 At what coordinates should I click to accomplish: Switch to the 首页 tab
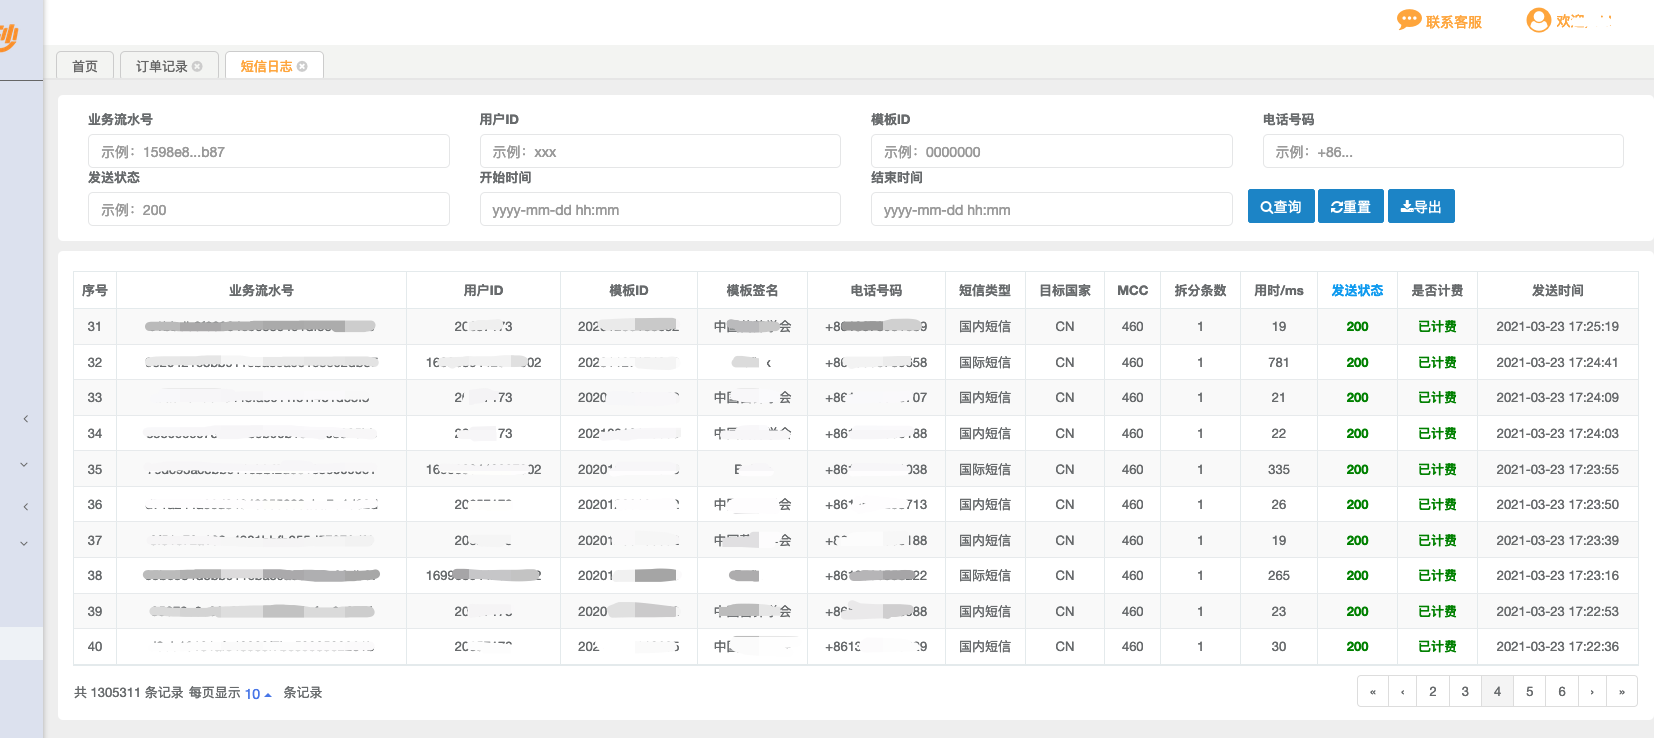pyautogui.click(x=85, y=66)
